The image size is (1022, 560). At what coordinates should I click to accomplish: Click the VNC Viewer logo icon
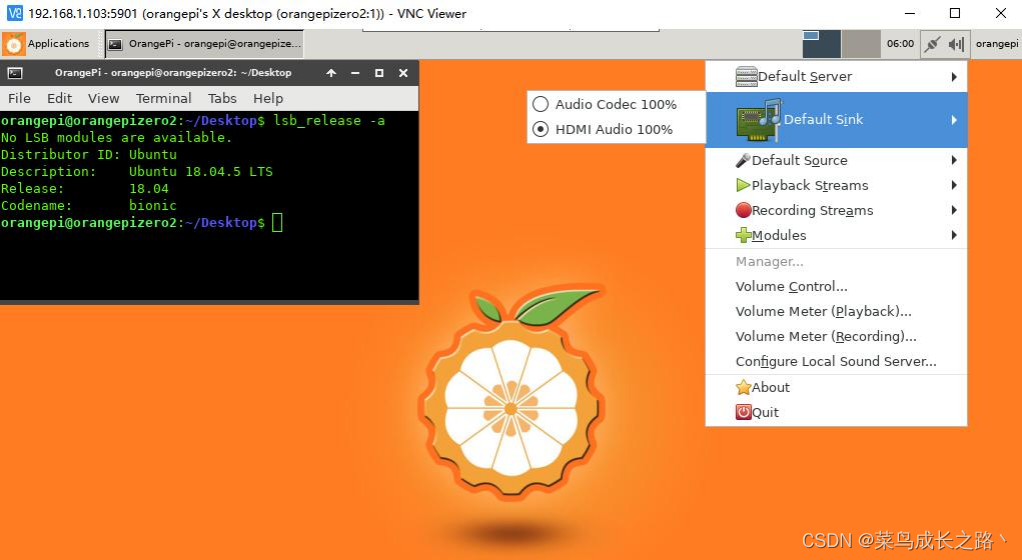click(14, 13)
